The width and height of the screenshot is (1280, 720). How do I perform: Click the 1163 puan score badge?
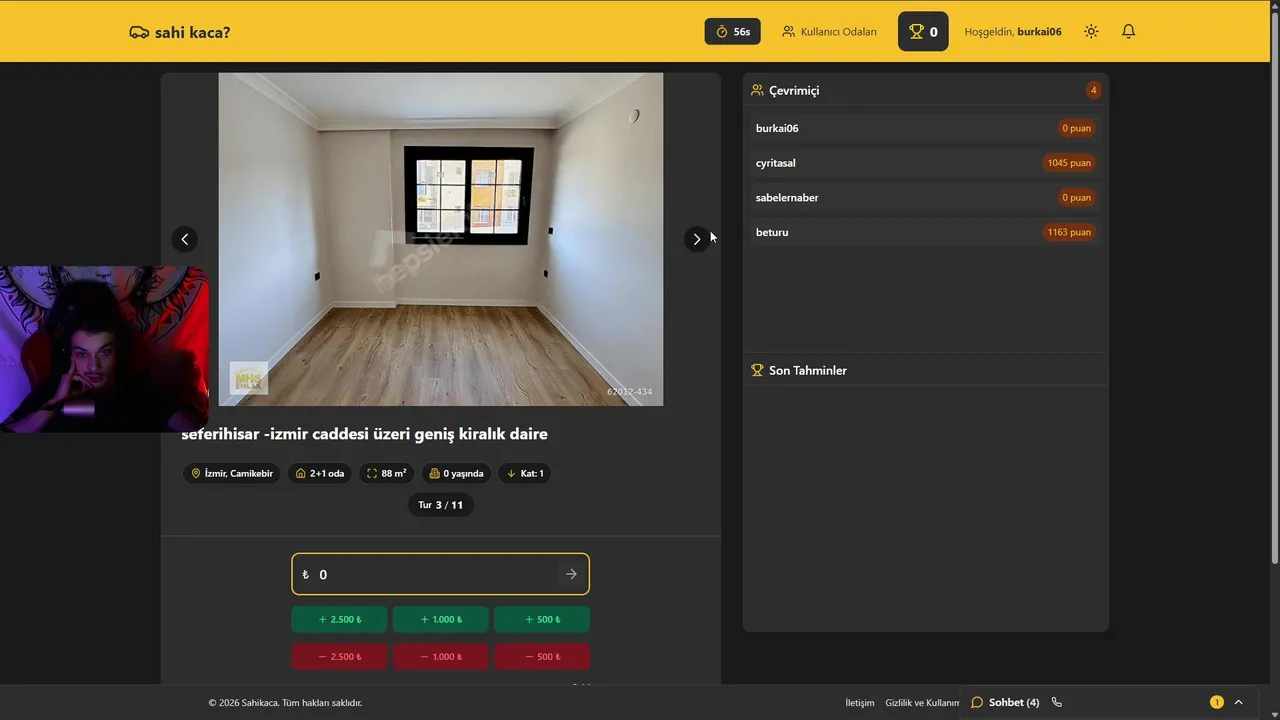tap(1068, 232)
